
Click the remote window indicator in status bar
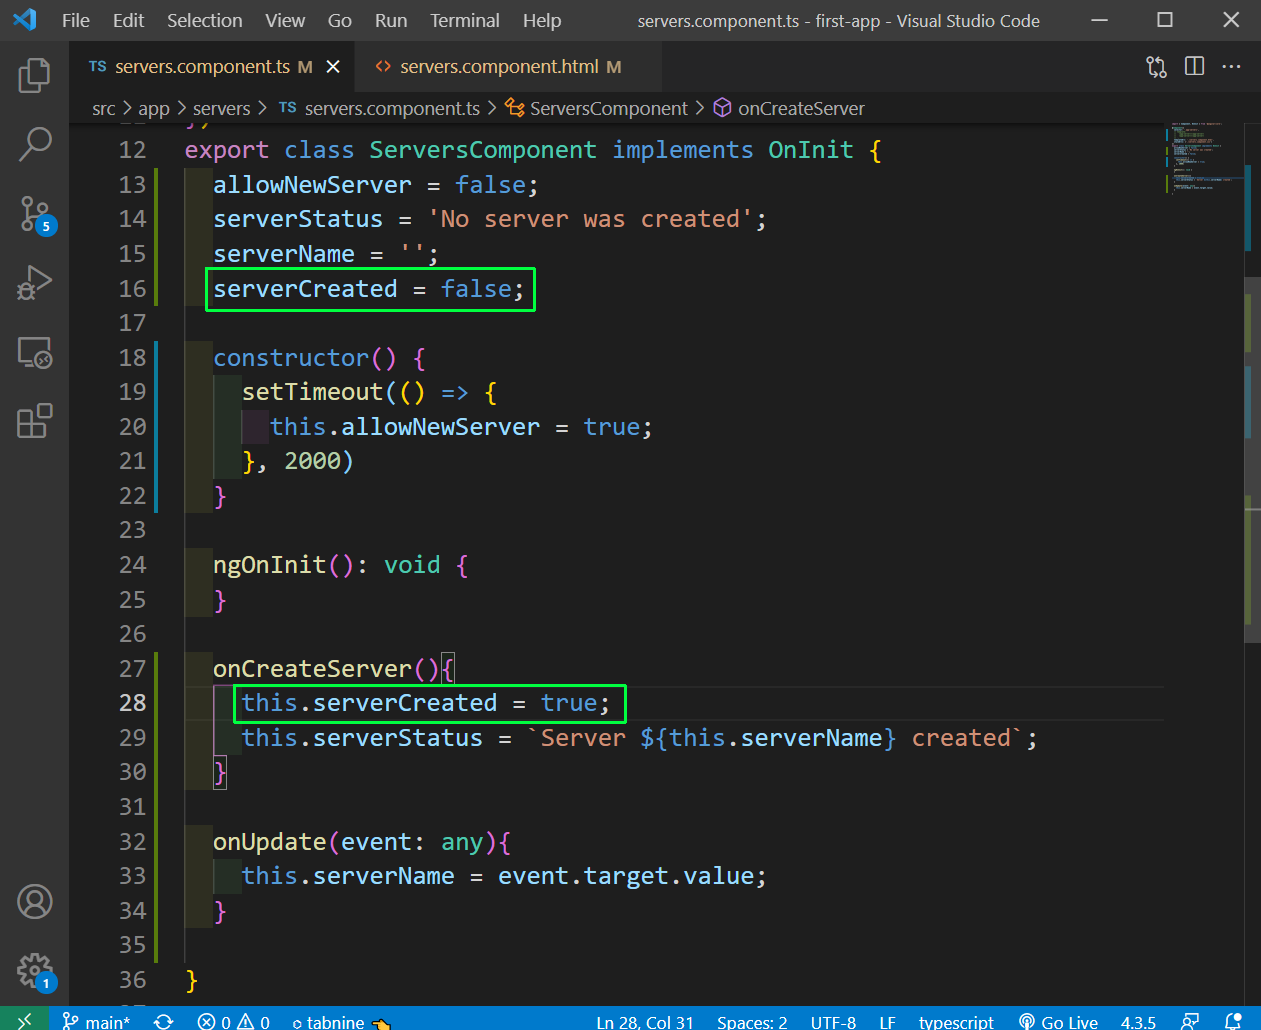(x=25, y=1020)
